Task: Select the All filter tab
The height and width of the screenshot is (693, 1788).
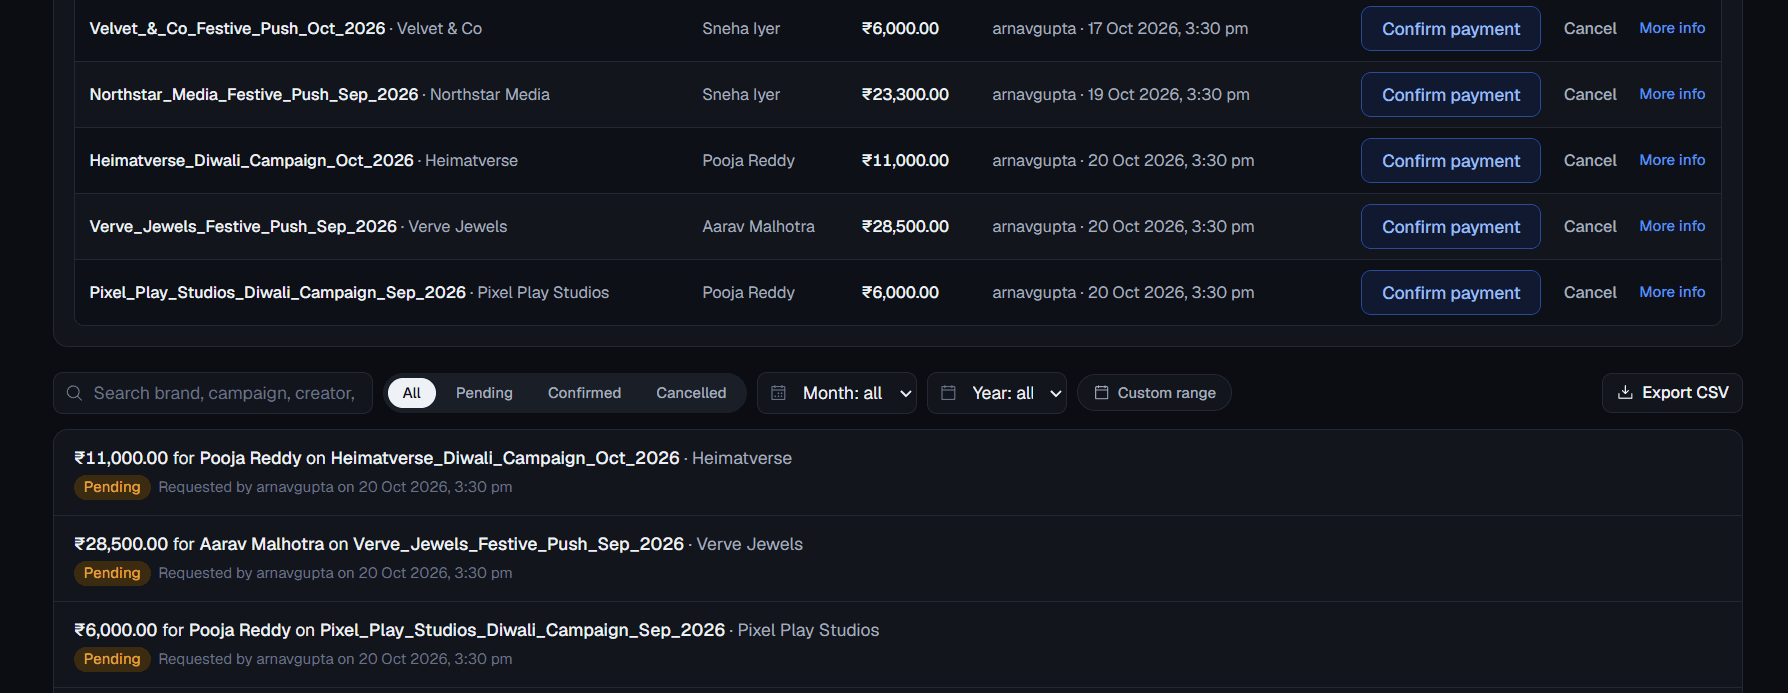Action: coord(412,393)
